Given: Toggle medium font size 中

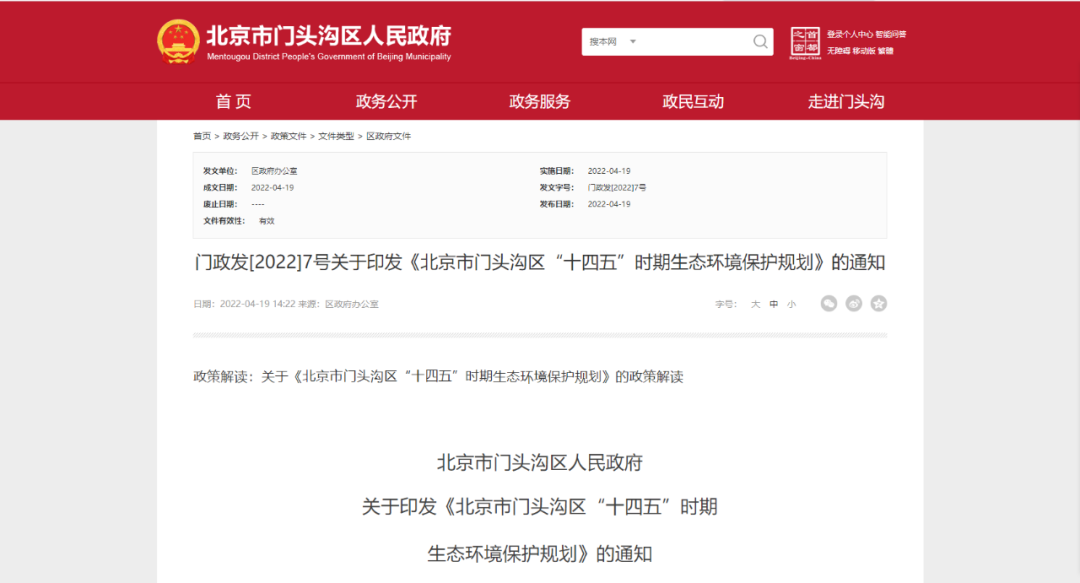Looking at the screenshot, I should tap(773, 303).
